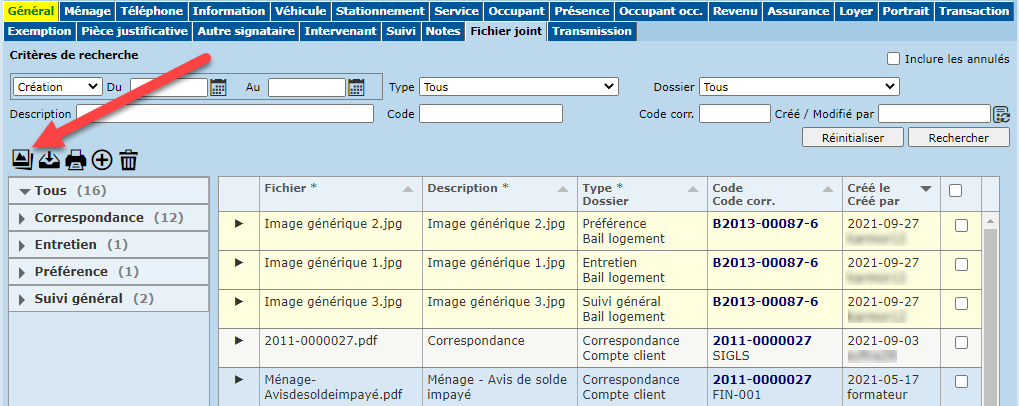Open the Type dropdown

pyautogui.click(x=518, y=87)
